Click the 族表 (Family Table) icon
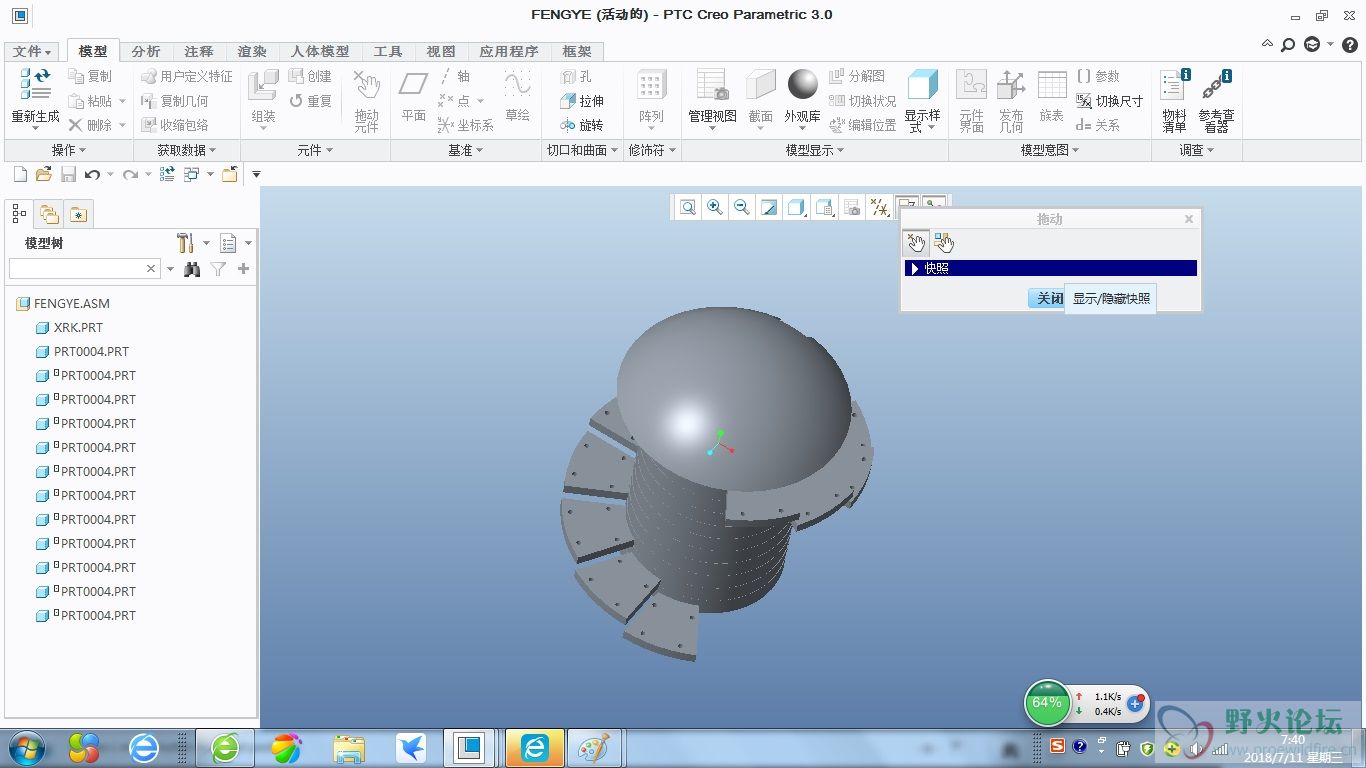The image size is (1366, 768). (x=1052, y=86)
